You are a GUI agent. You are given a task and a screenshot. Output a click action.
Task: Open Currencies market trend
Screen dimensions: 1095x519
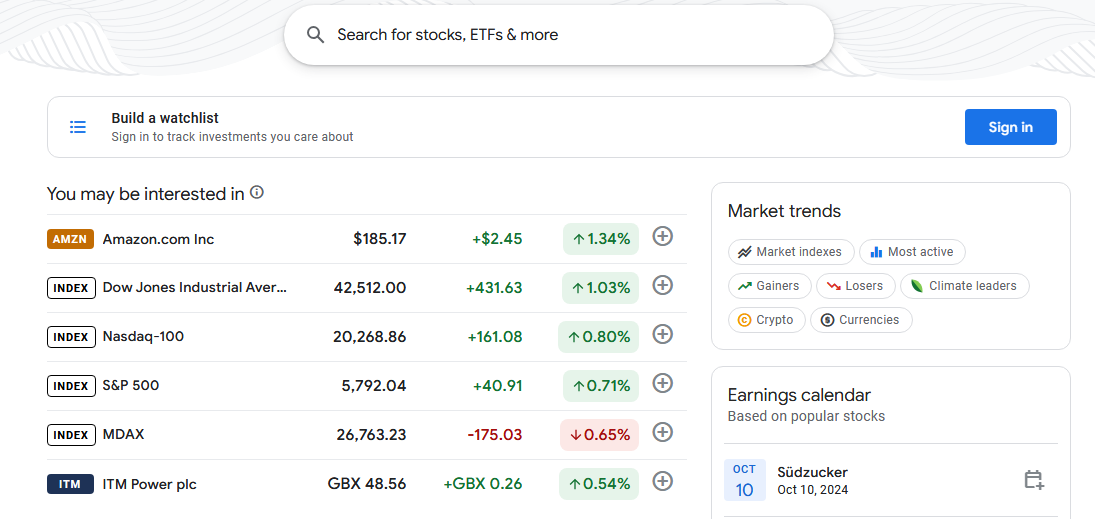861,320
